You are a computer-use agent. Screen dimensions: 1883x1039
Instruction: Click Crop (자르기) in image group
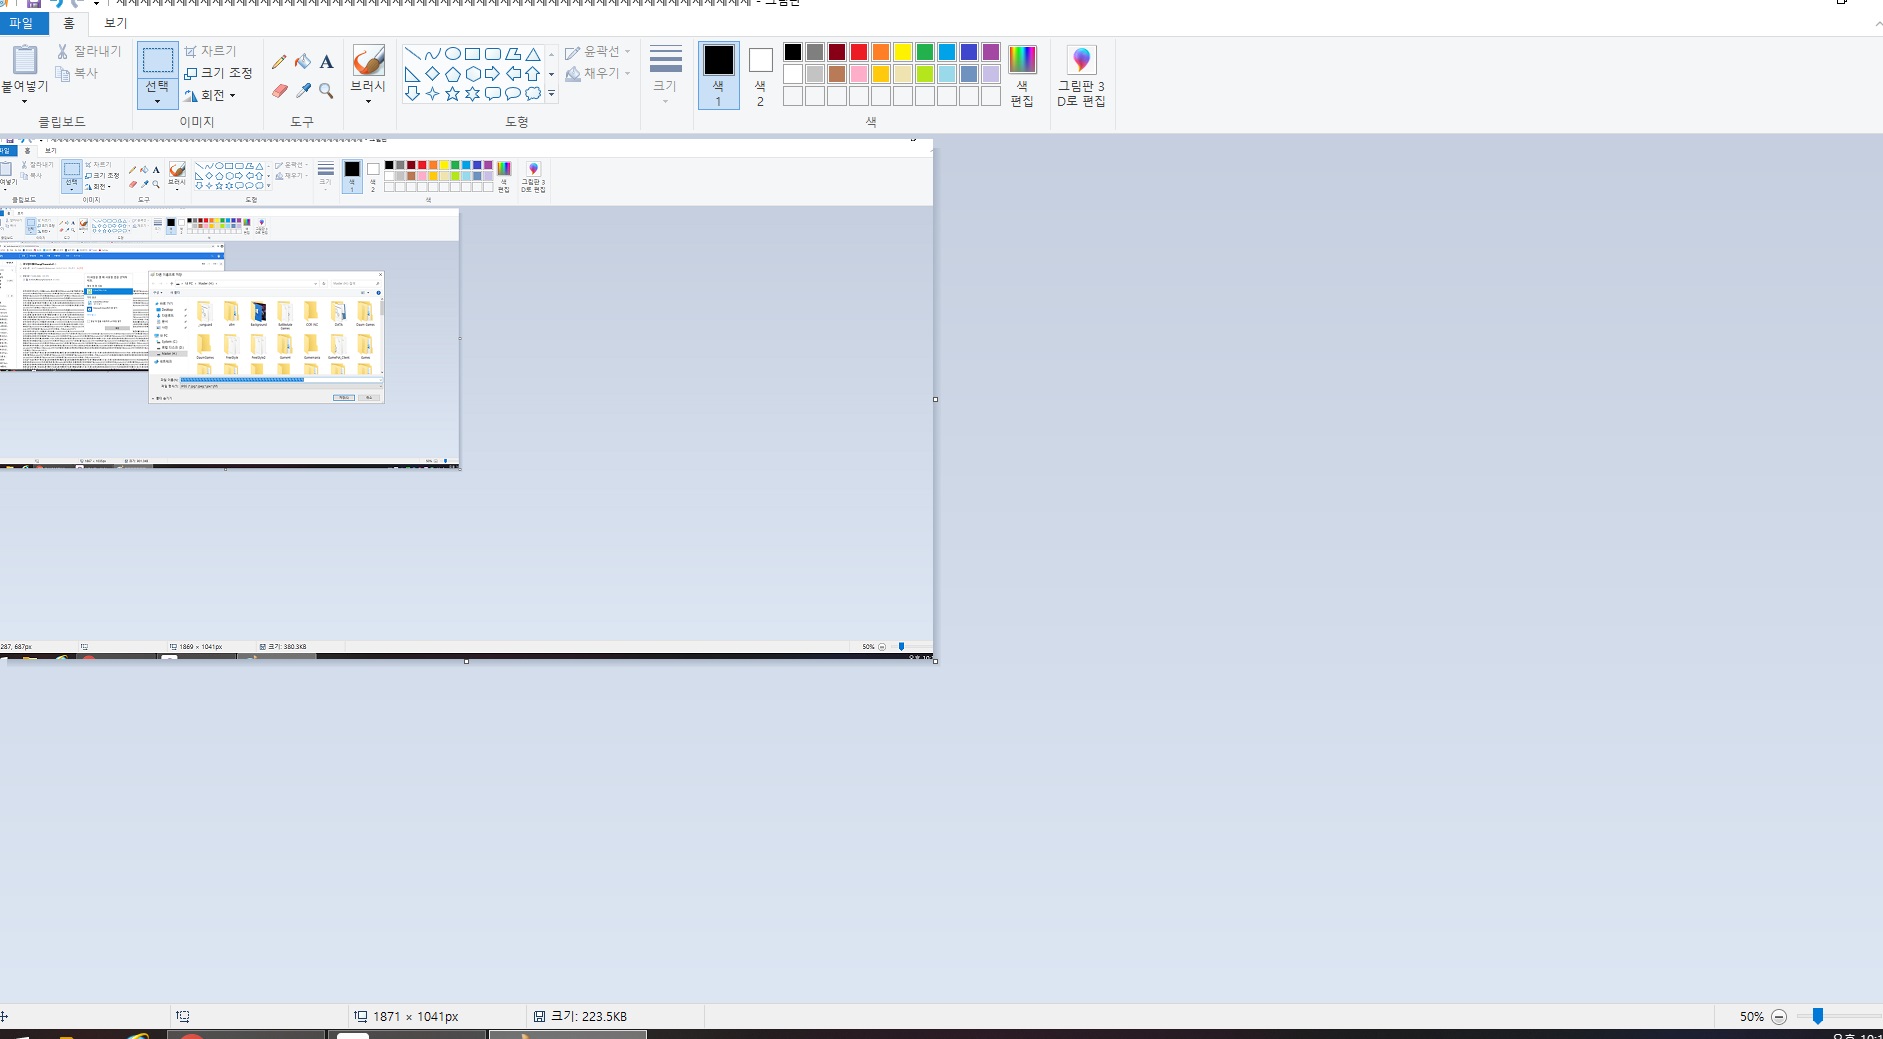pos(211,51)
